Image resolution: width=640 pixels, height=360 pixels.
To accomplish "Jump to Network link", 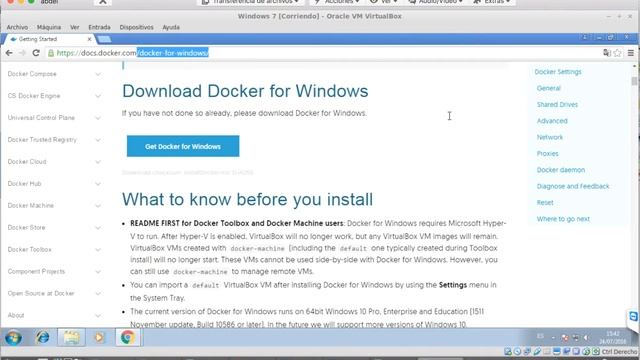I will pos(550,137).
